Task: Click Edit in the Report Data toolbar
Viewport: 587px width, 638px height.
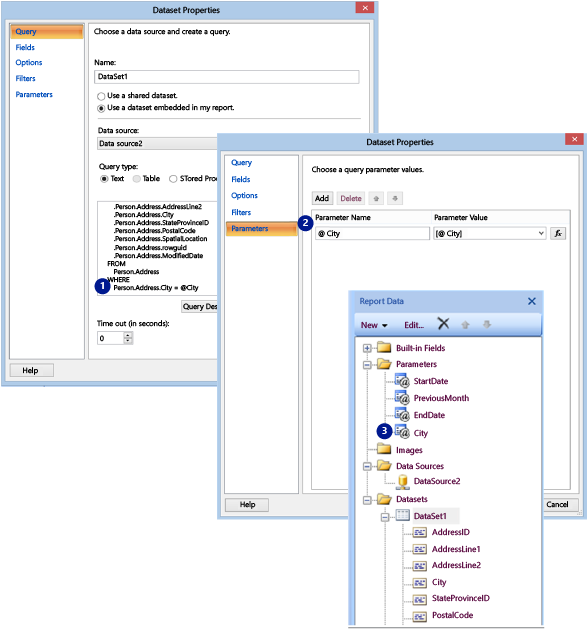Action: (x=414, y=325)
